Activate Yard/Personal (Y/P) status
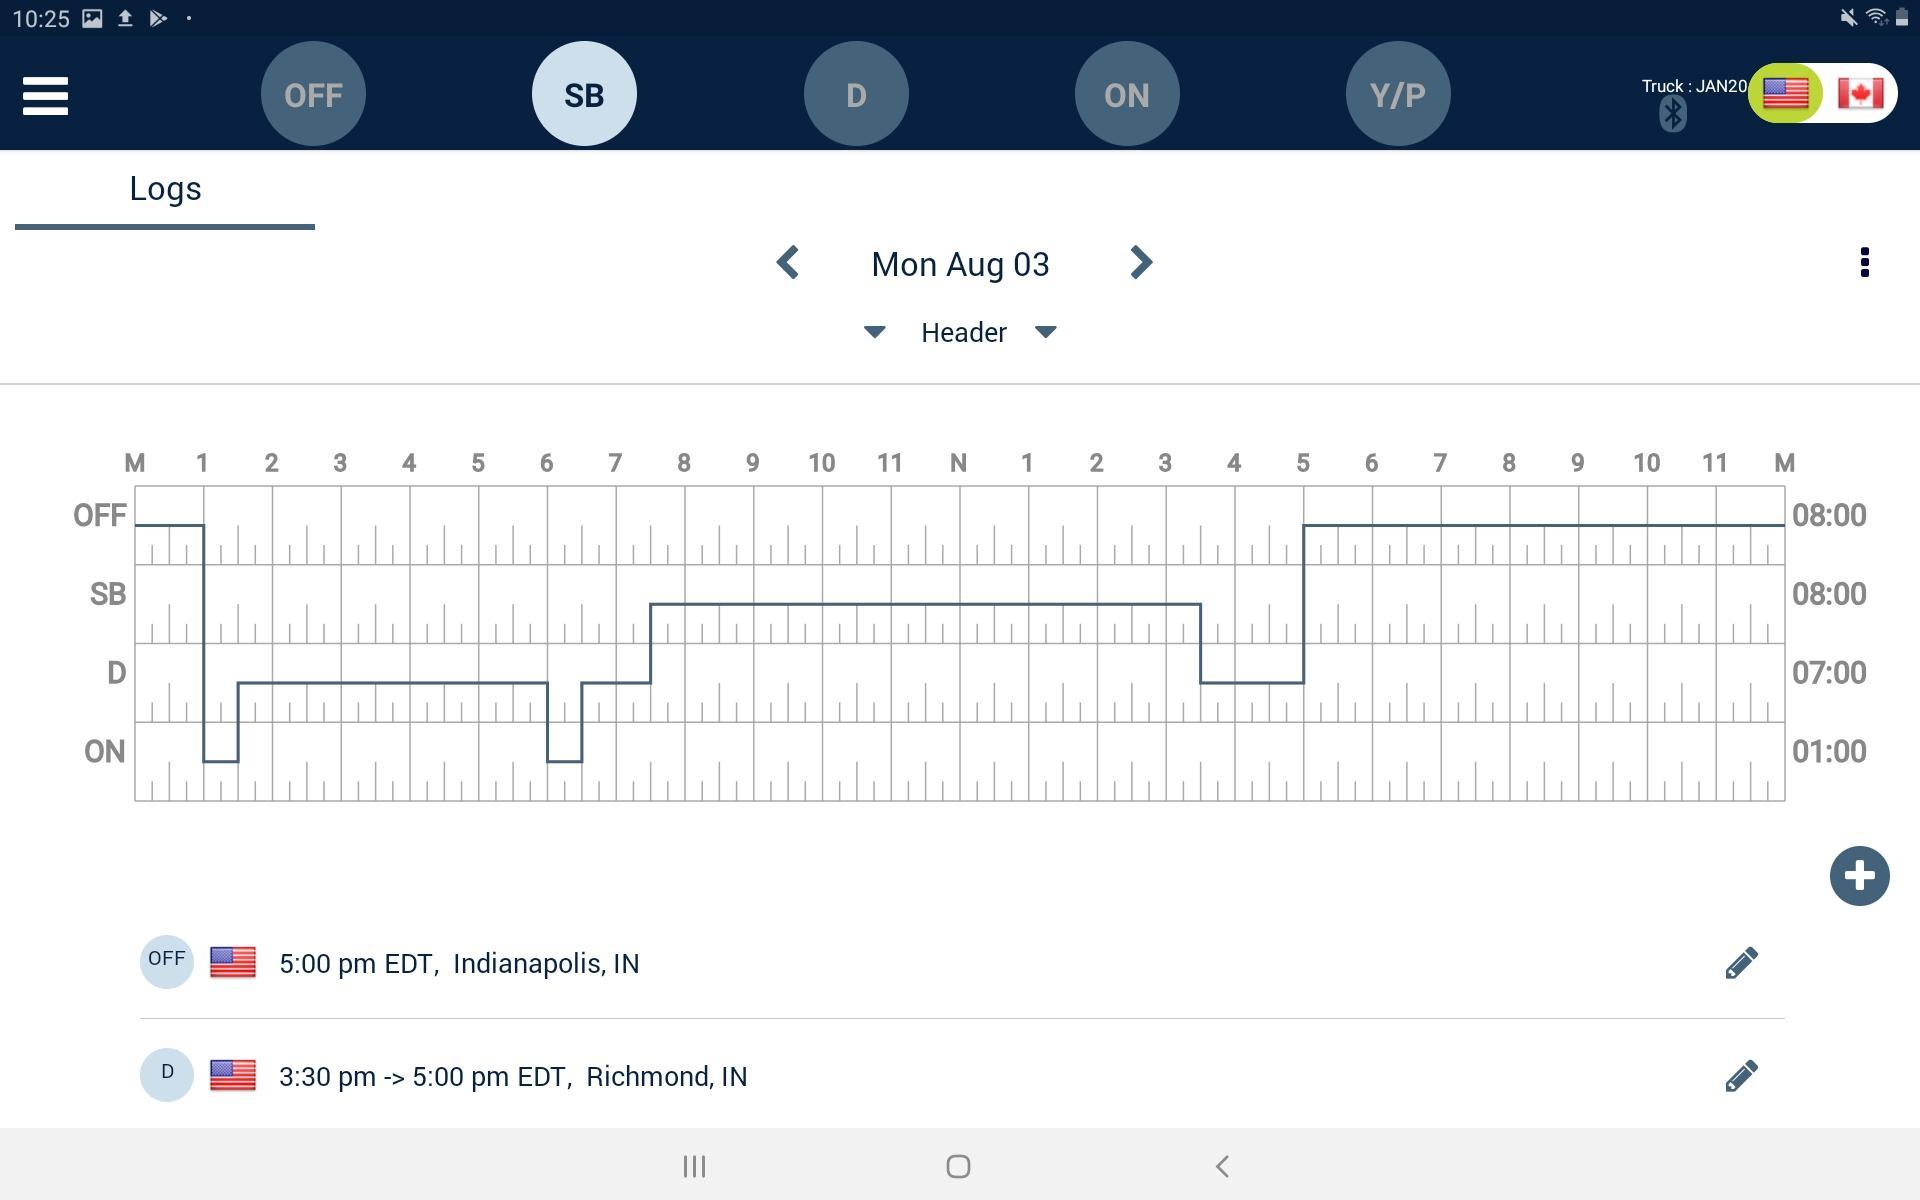This screenshot has height=1200, width=1920. (1398, 94)
